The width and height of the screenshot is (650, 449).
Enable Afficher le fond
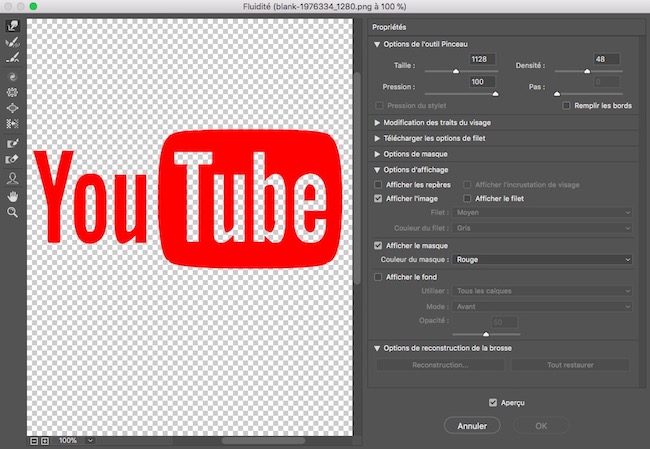click(x=378, y=277)
